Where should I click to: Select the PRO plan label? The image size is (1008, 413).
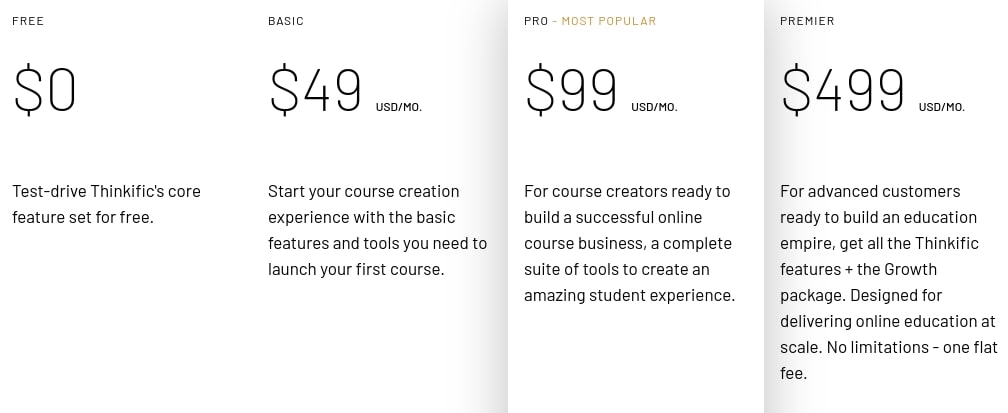pyautogui.click(x=536, y=21)
